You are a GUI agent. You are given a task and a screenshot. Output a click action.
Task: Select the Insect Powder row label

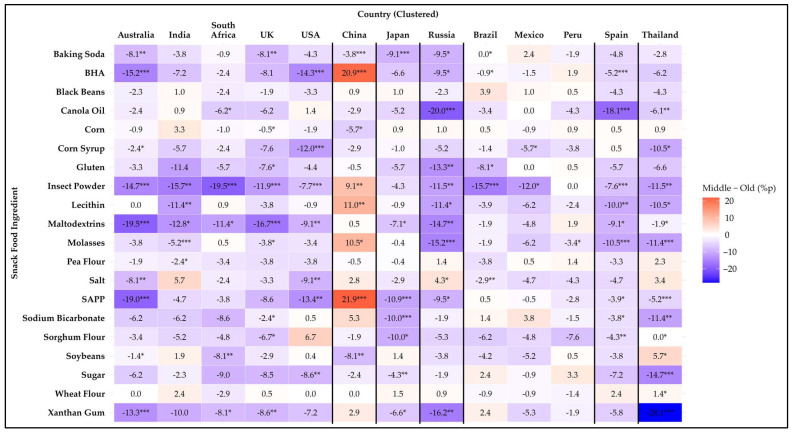(76, 186)
